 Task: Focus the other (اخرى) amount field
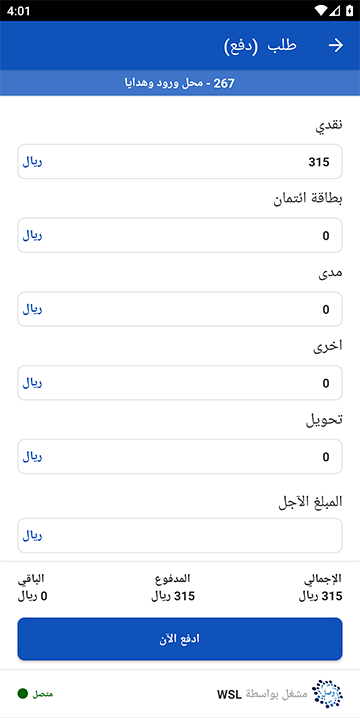[x=180, y=383]
